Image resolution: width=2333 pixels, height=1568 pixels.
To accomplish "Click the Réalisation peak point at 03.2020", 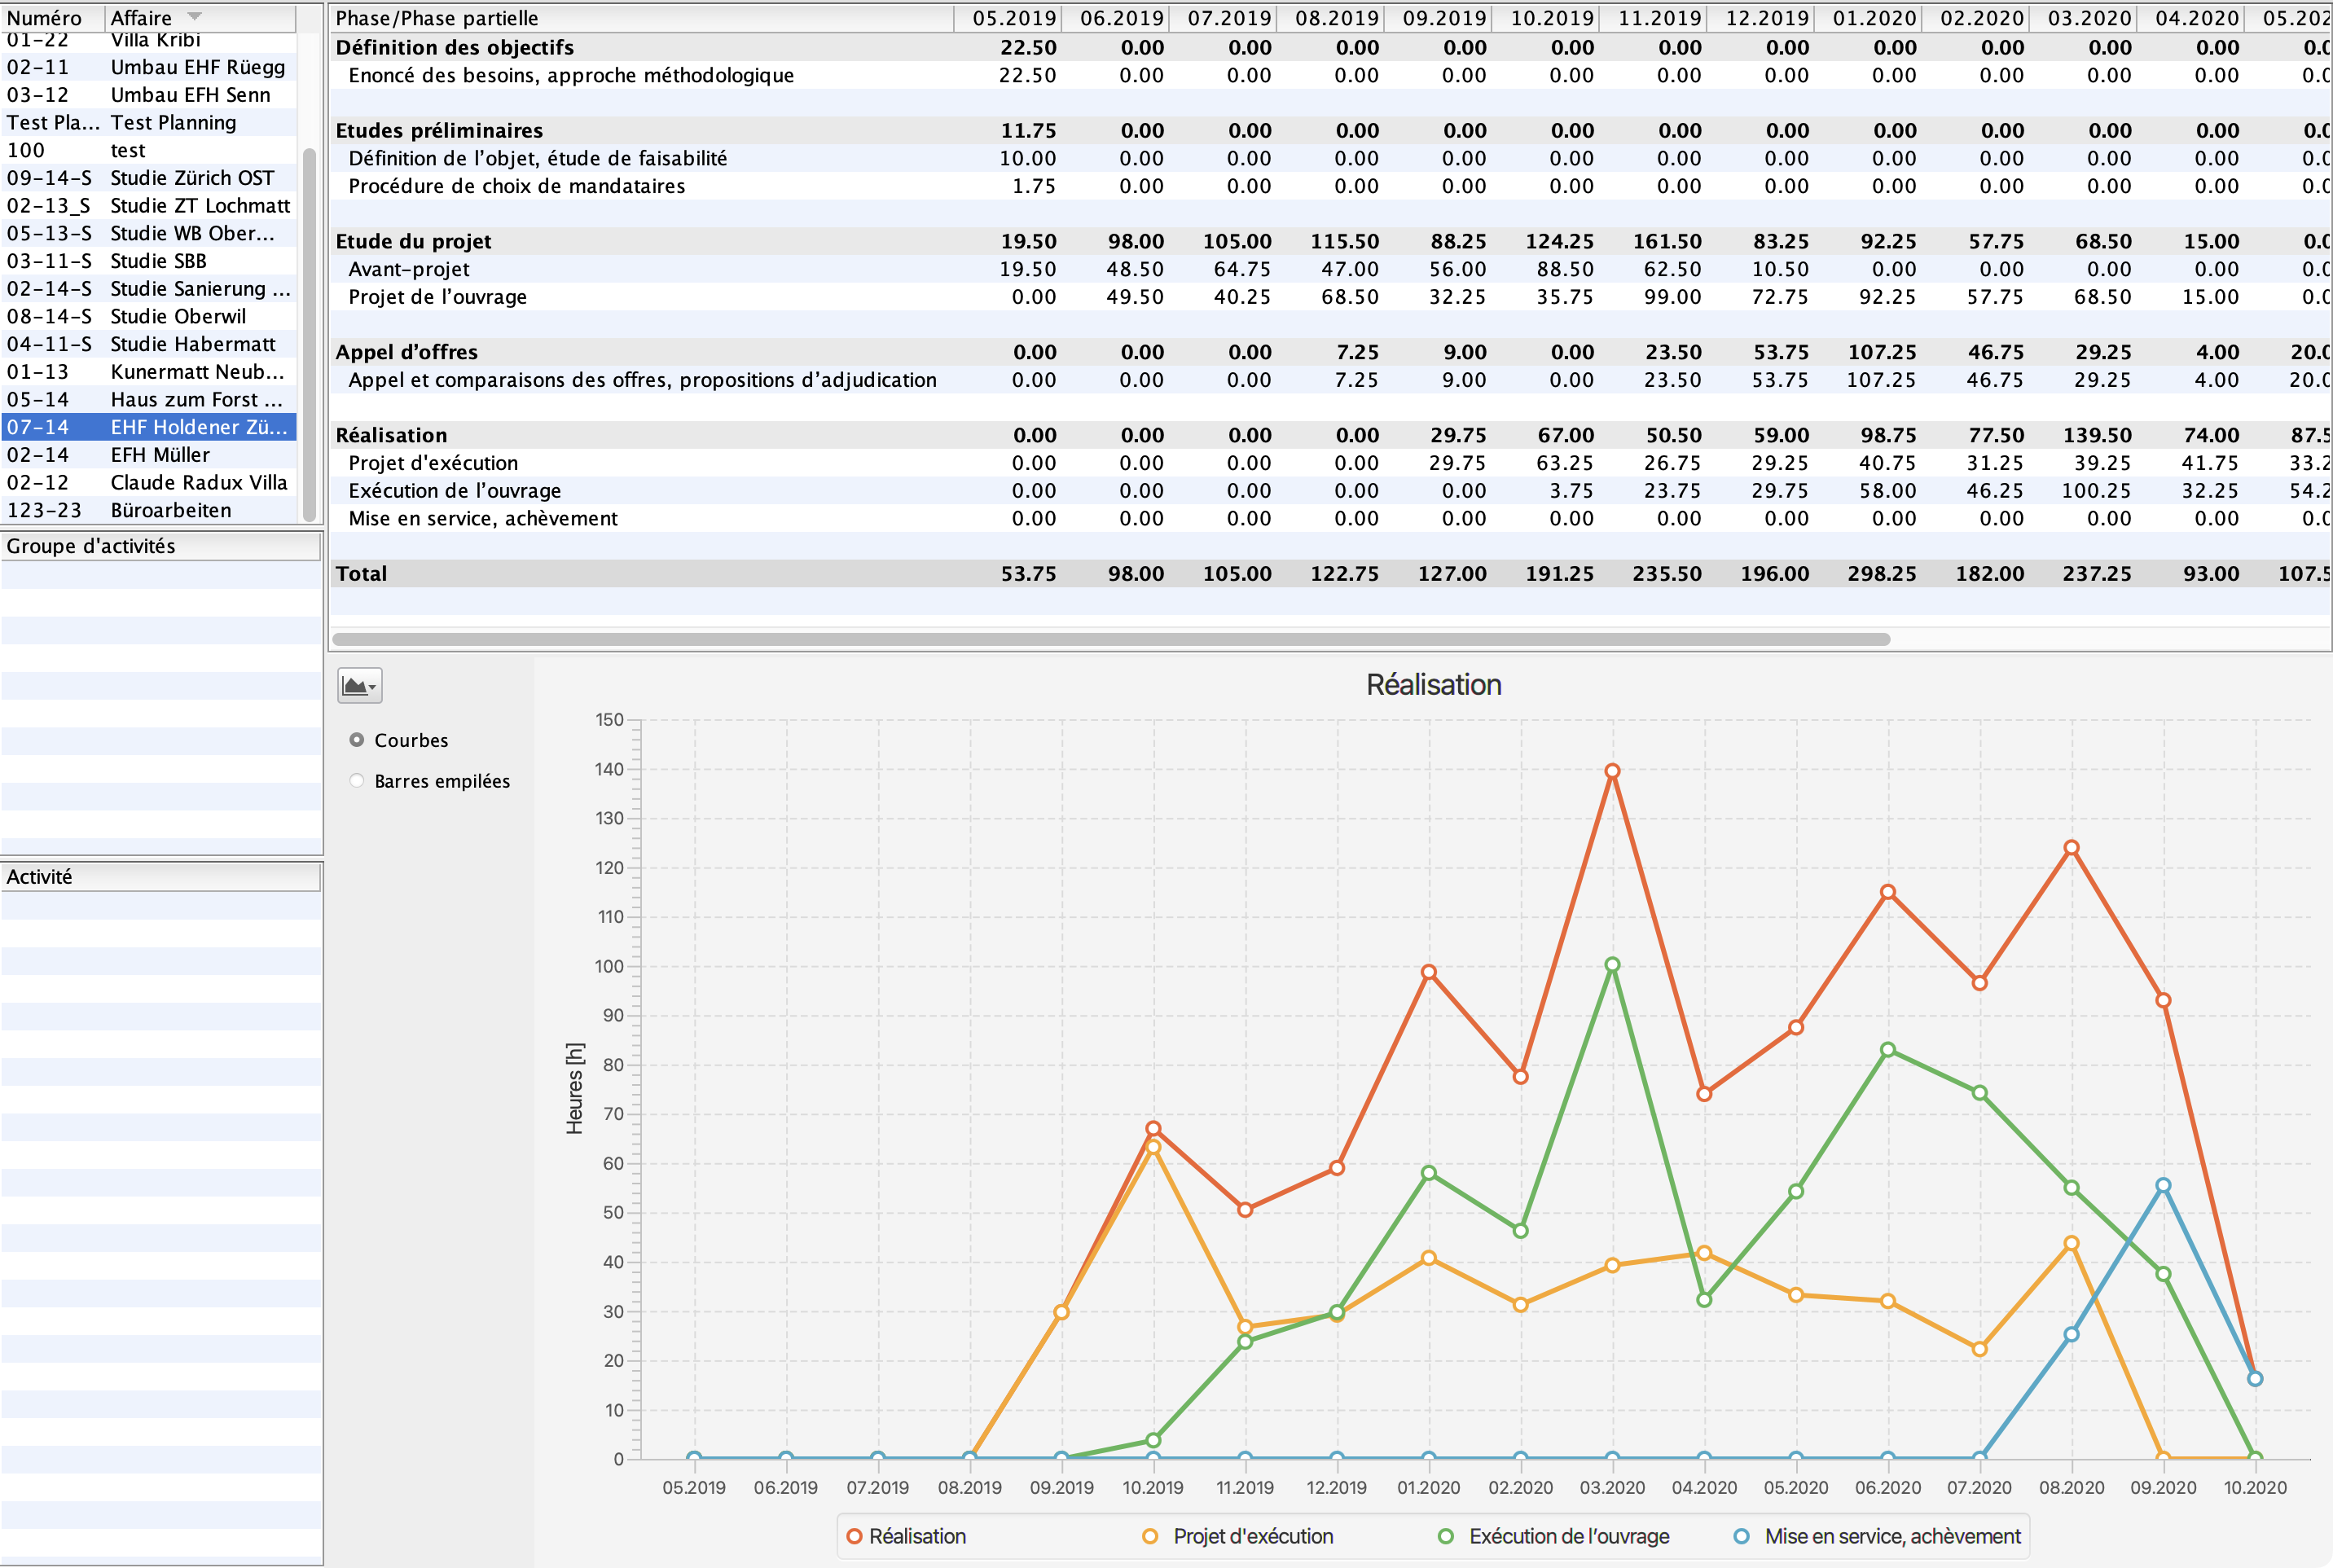I will 1612,771.
